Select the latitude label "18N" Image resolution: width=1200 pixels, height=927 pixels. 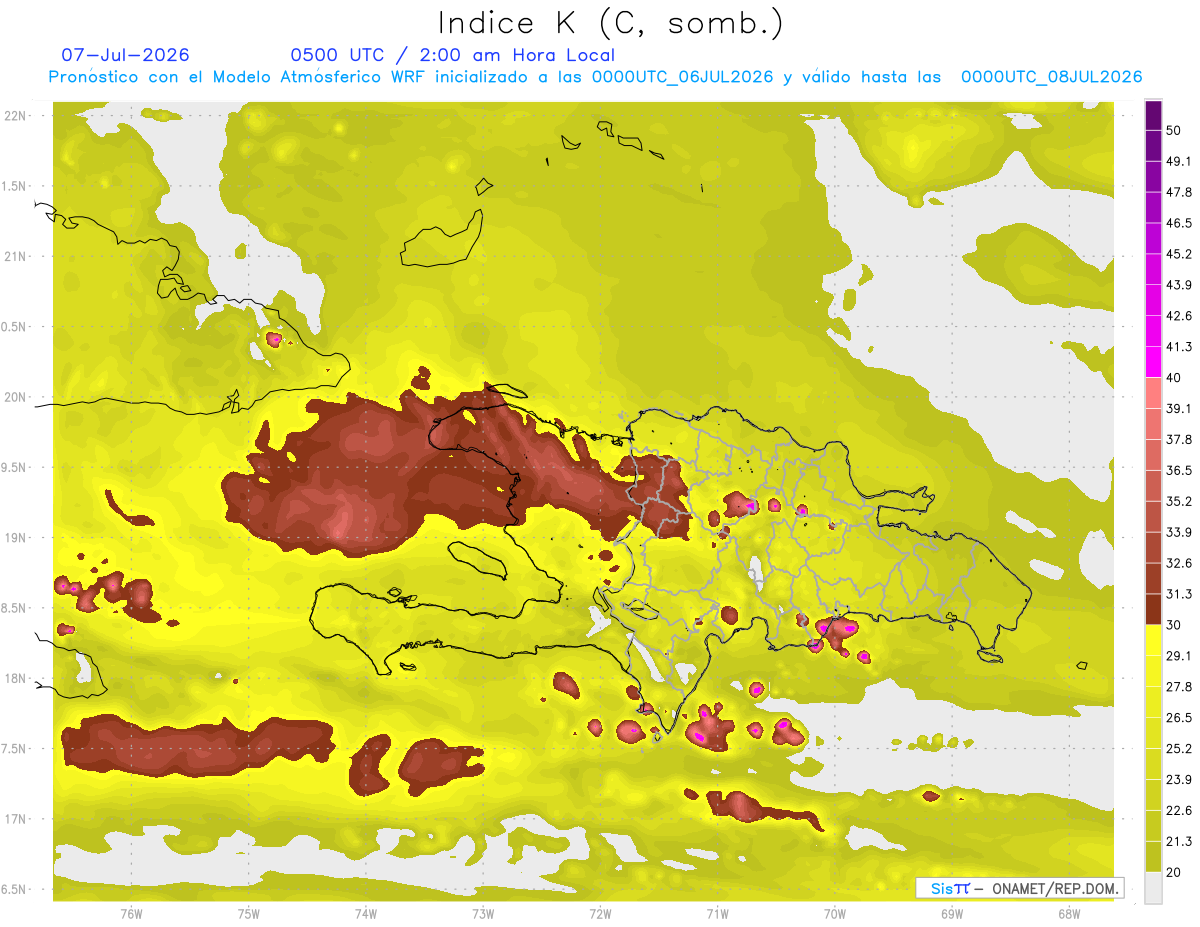click(16, 678)
